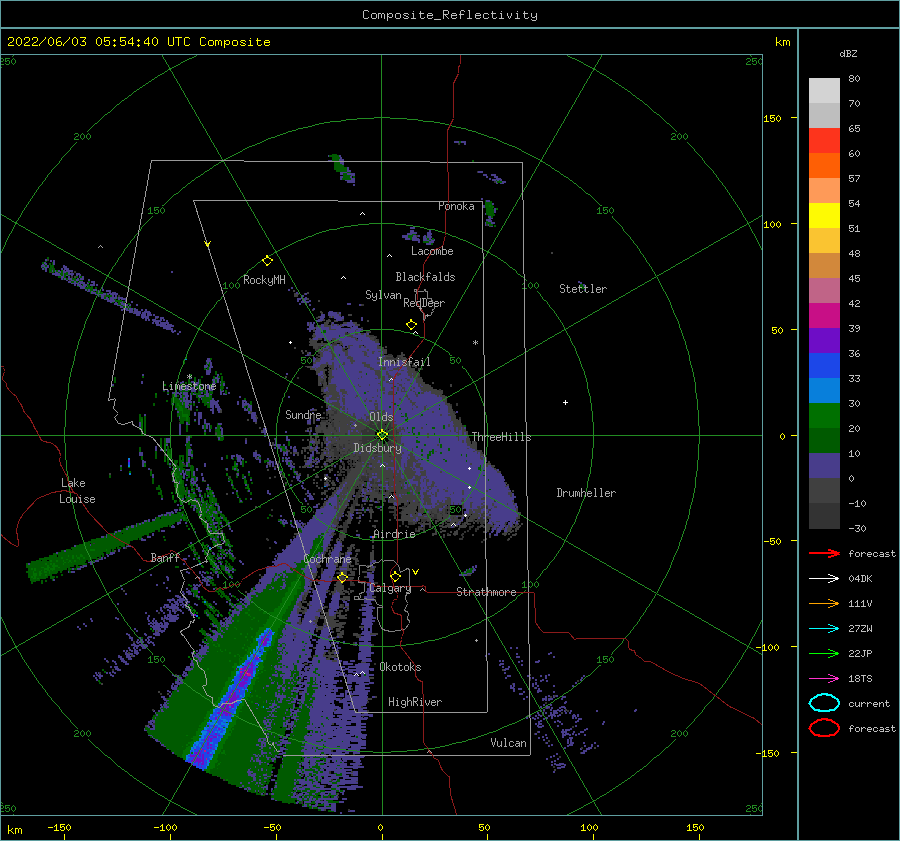Click the Drumheller location label
The height and width of the screenshot is (841, 900).
pos(586,493)
